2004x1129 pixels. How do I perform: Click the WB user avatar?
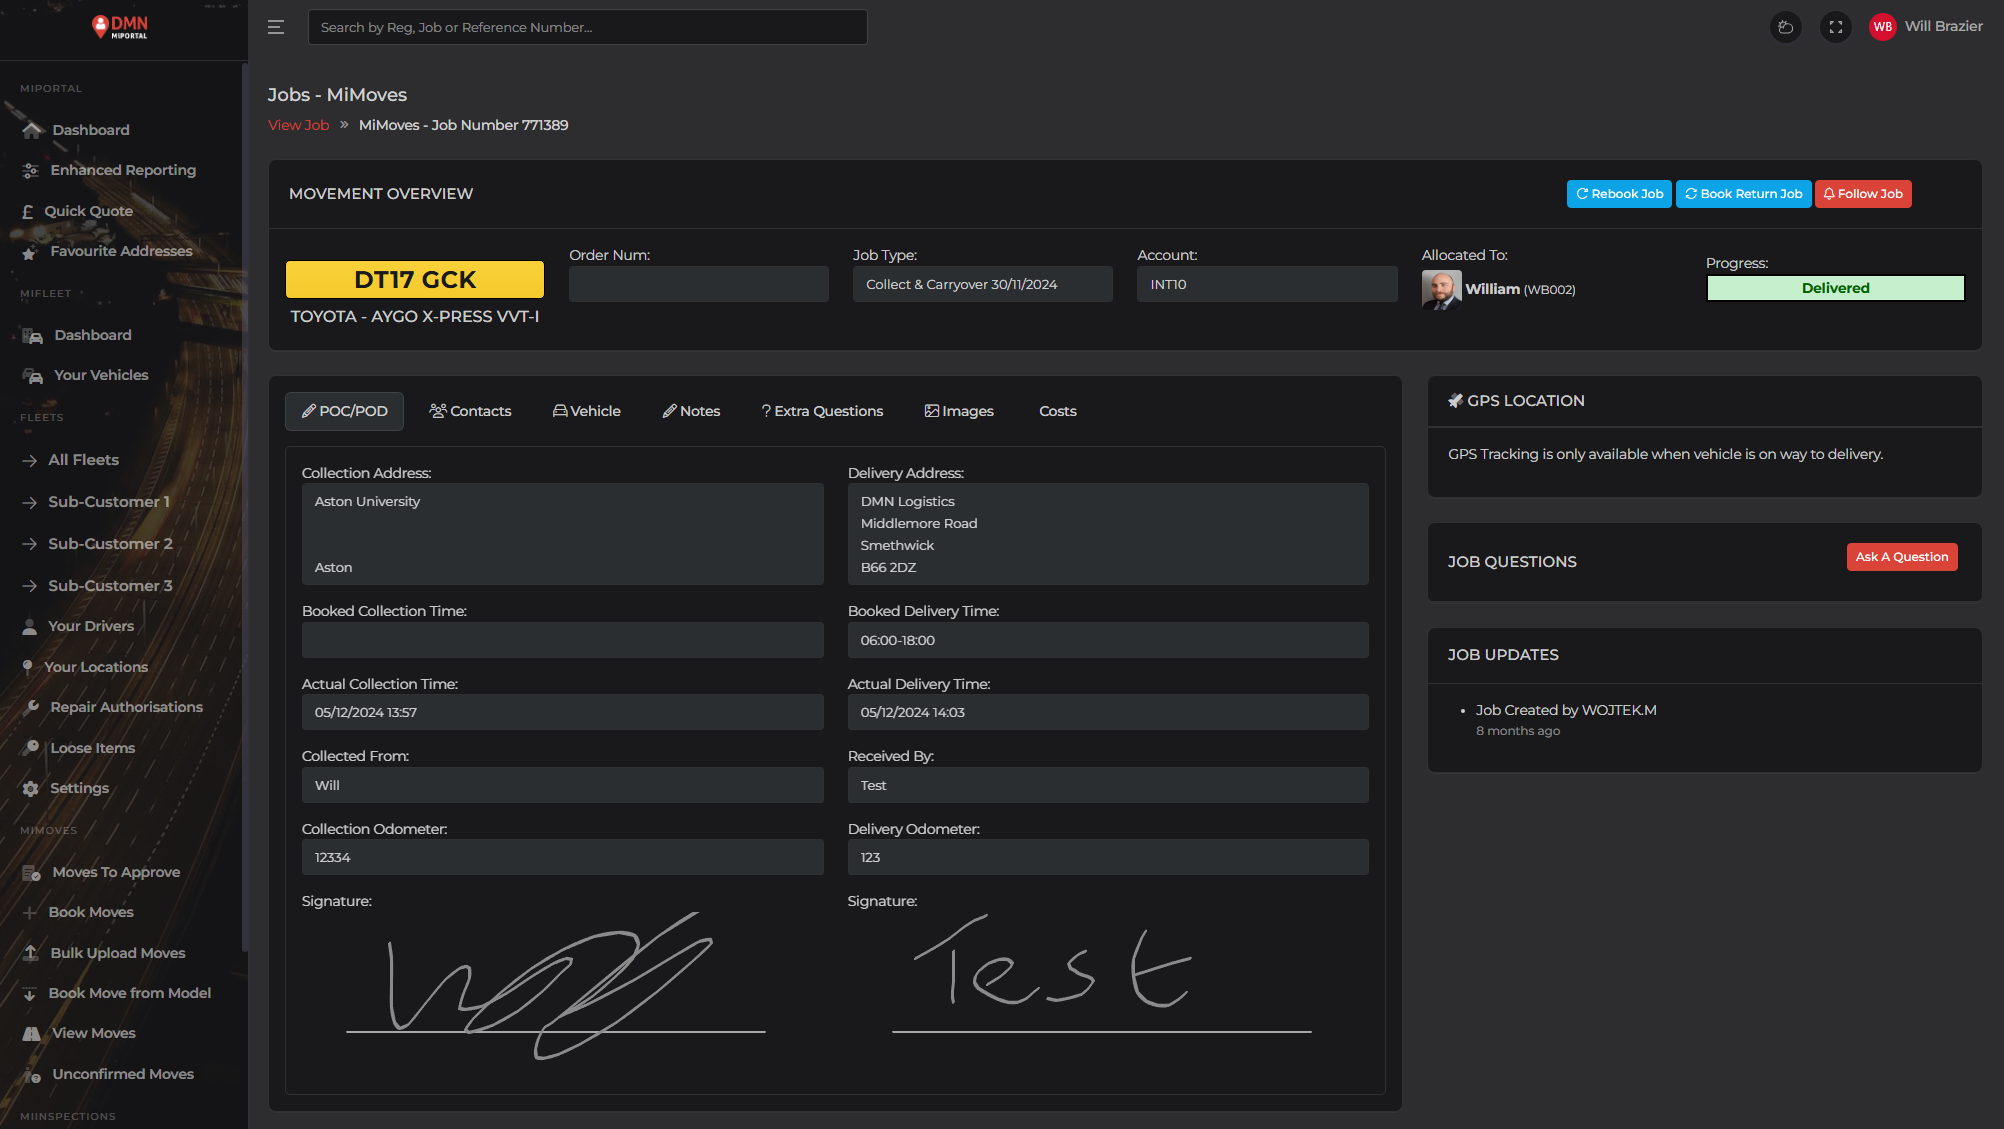tap(1882, 27)
